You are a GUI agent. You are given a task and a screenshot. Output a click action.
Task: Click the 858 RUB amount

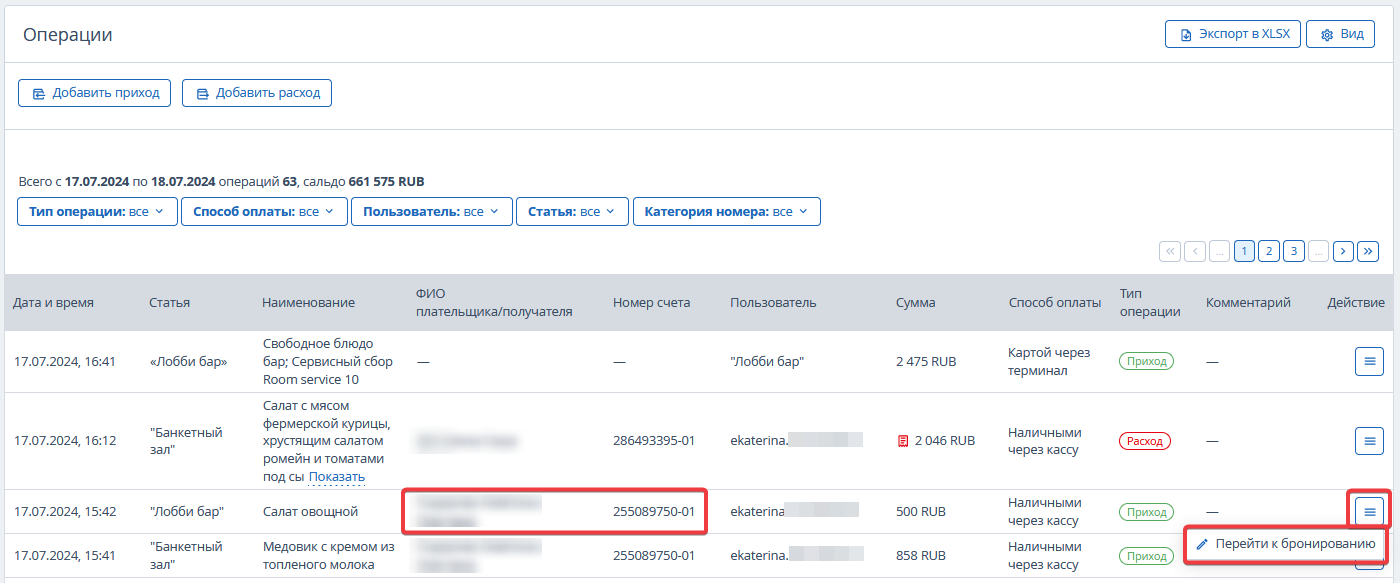coord(921,555)
